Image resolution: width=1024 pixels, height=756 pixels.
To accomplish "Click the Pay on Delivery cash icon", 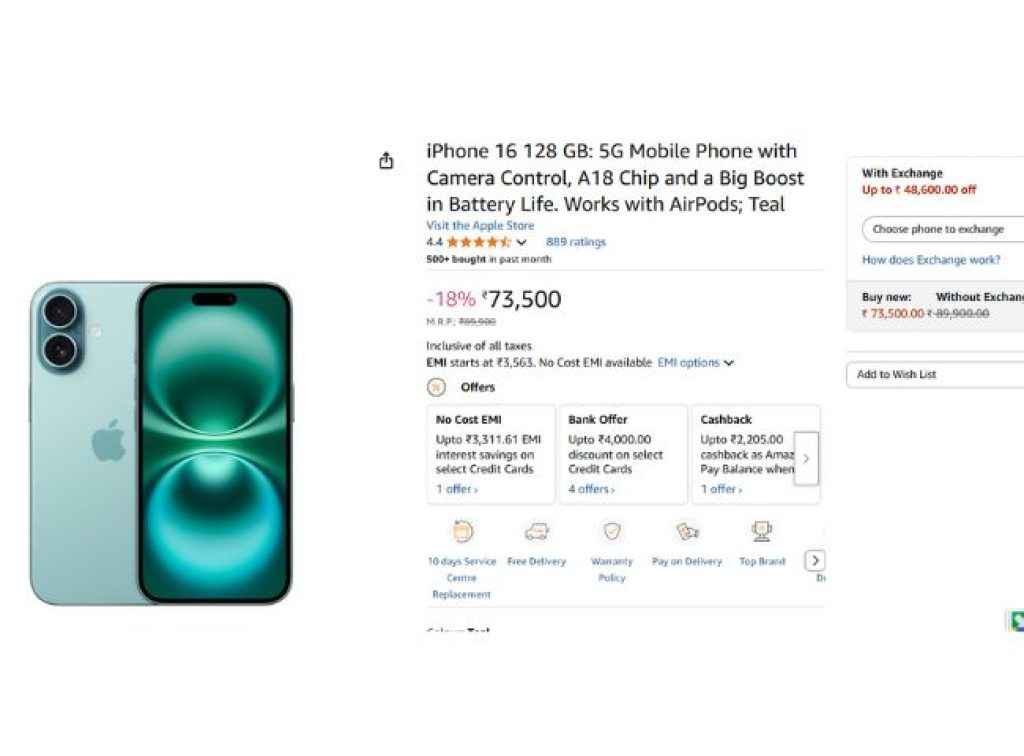I will pos(686,531).
